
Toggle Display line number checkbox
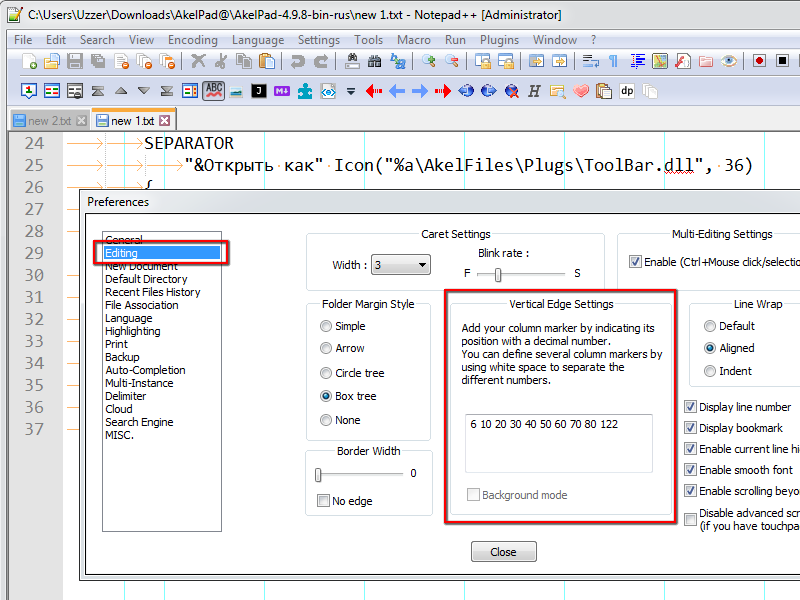pyautogui.click(x=690, y=407)
